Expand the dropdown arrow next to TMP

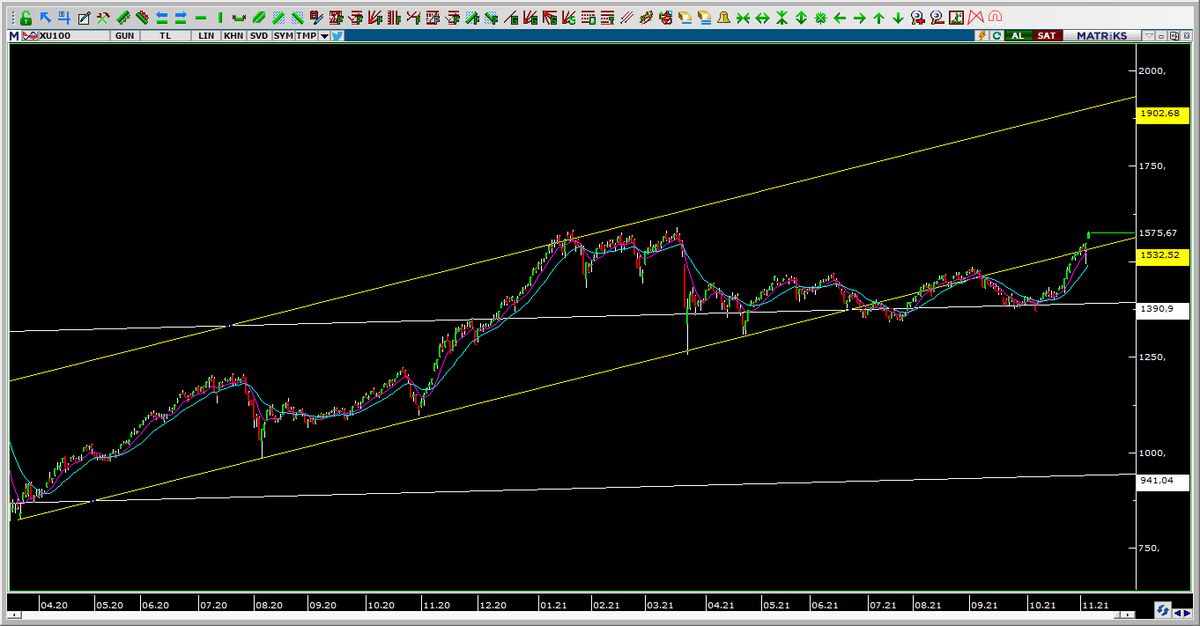click(324, 36)
